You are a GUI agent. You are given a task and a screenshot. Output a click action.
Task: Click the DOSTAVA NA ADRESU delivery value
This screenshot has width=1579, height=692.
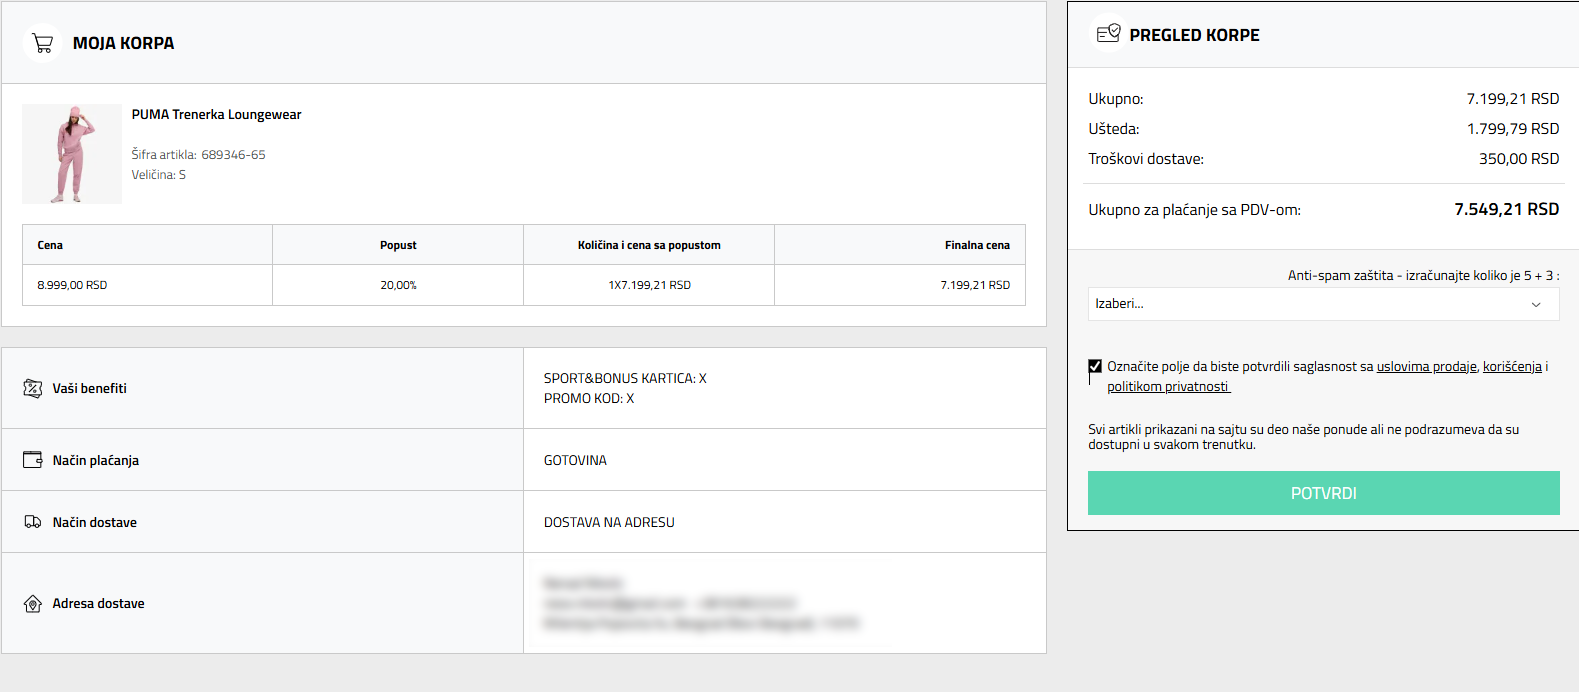point(609,522)
